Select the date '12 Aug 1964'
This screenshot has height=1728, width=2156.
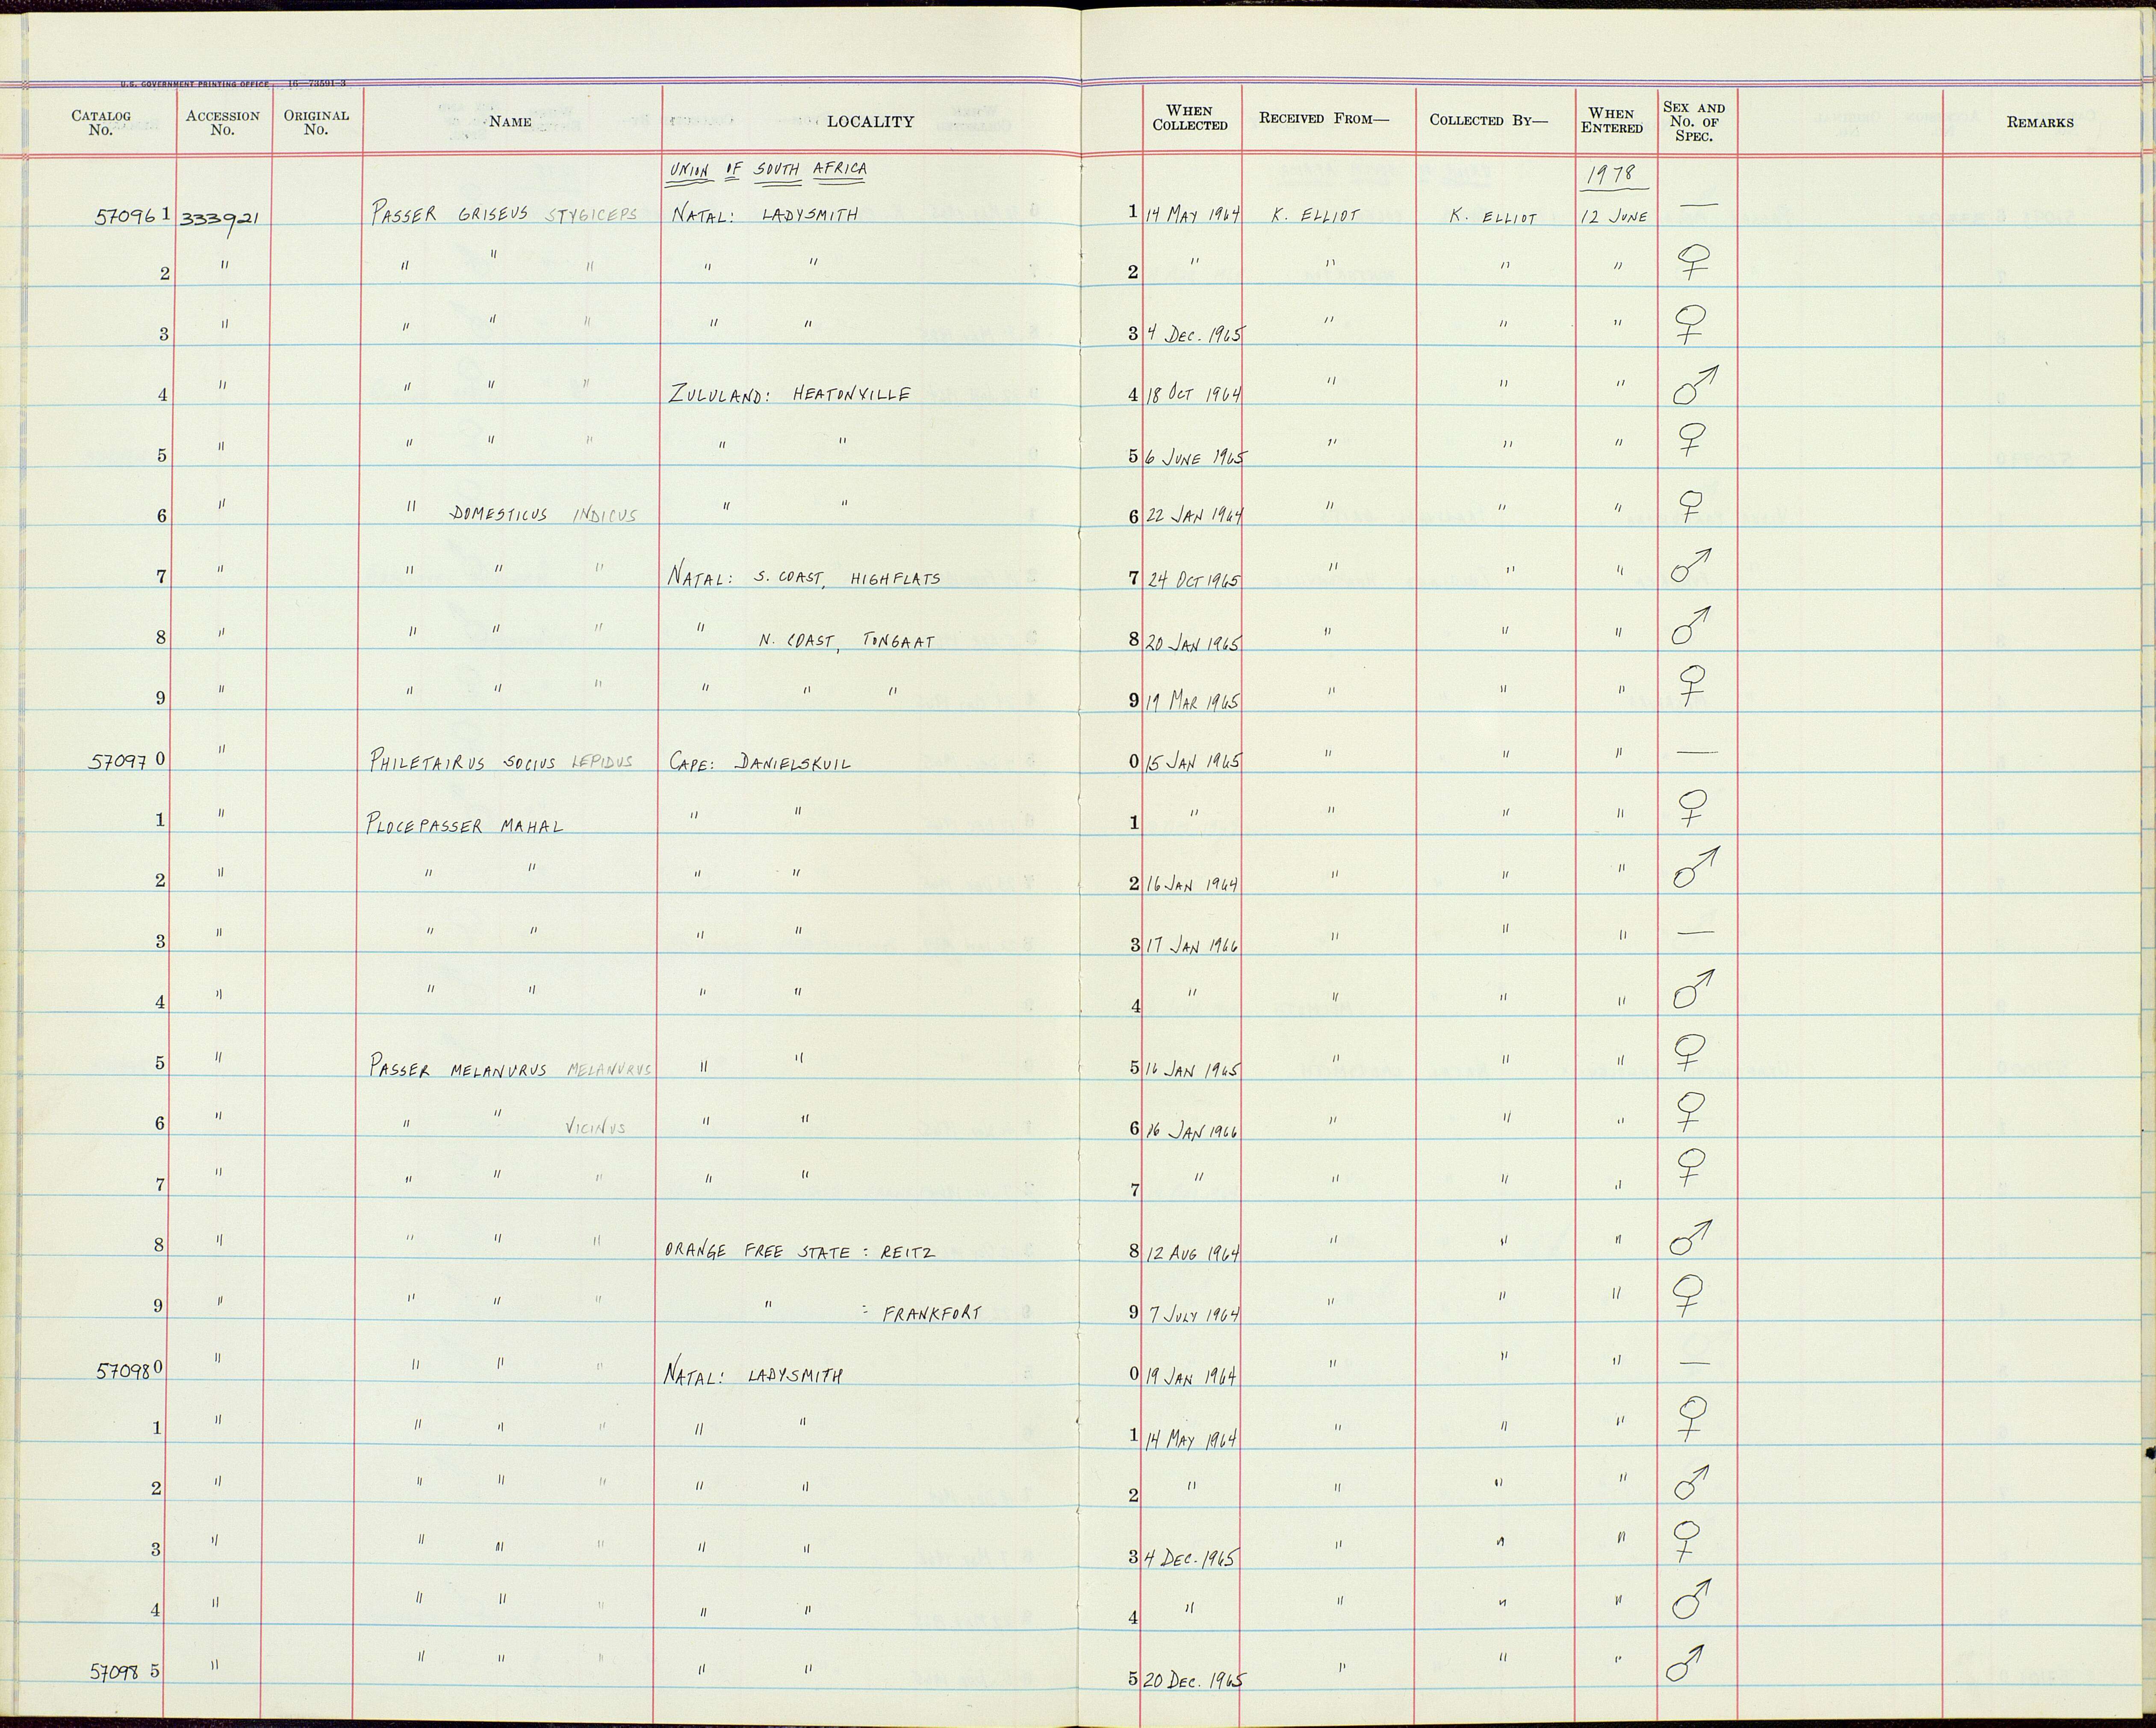(1194, 1253)
